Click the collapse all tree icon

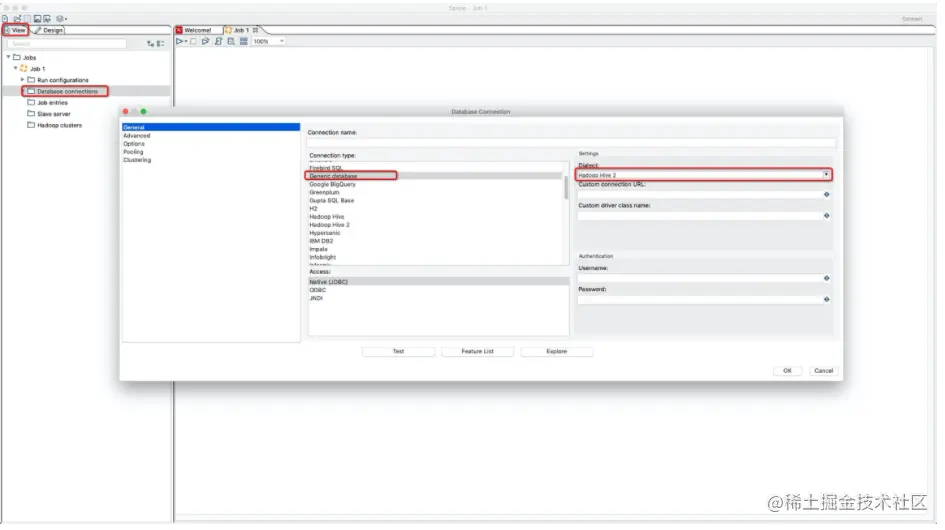(160, 43)
